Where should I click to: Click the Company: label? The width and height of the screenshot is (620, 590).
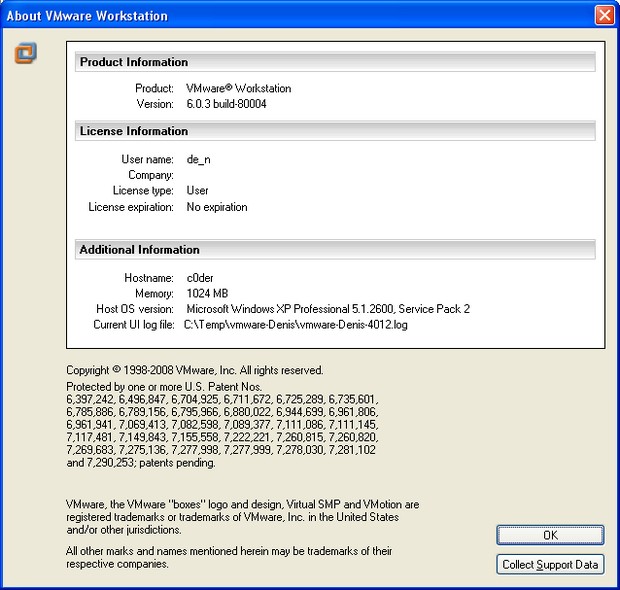click(151, 175)
